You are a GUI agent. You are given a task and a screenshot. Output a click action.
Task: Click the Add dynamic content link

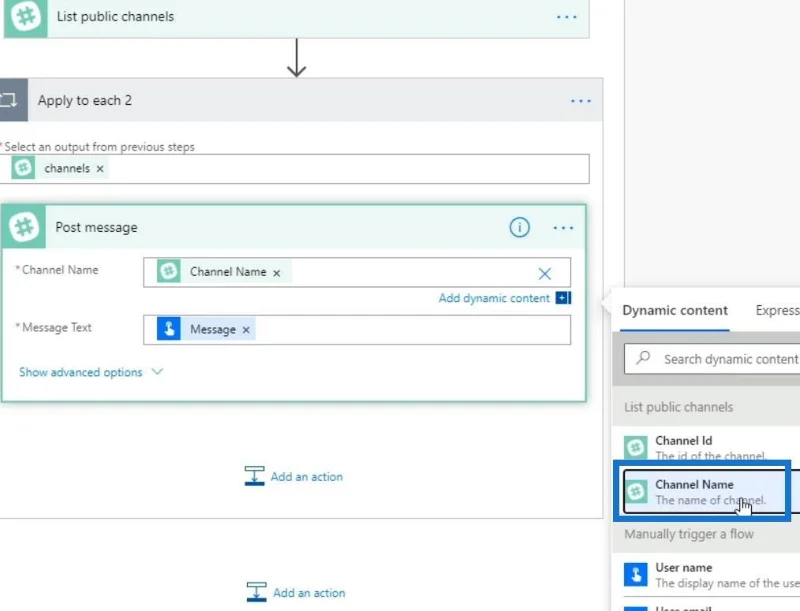tap(494, 298)
